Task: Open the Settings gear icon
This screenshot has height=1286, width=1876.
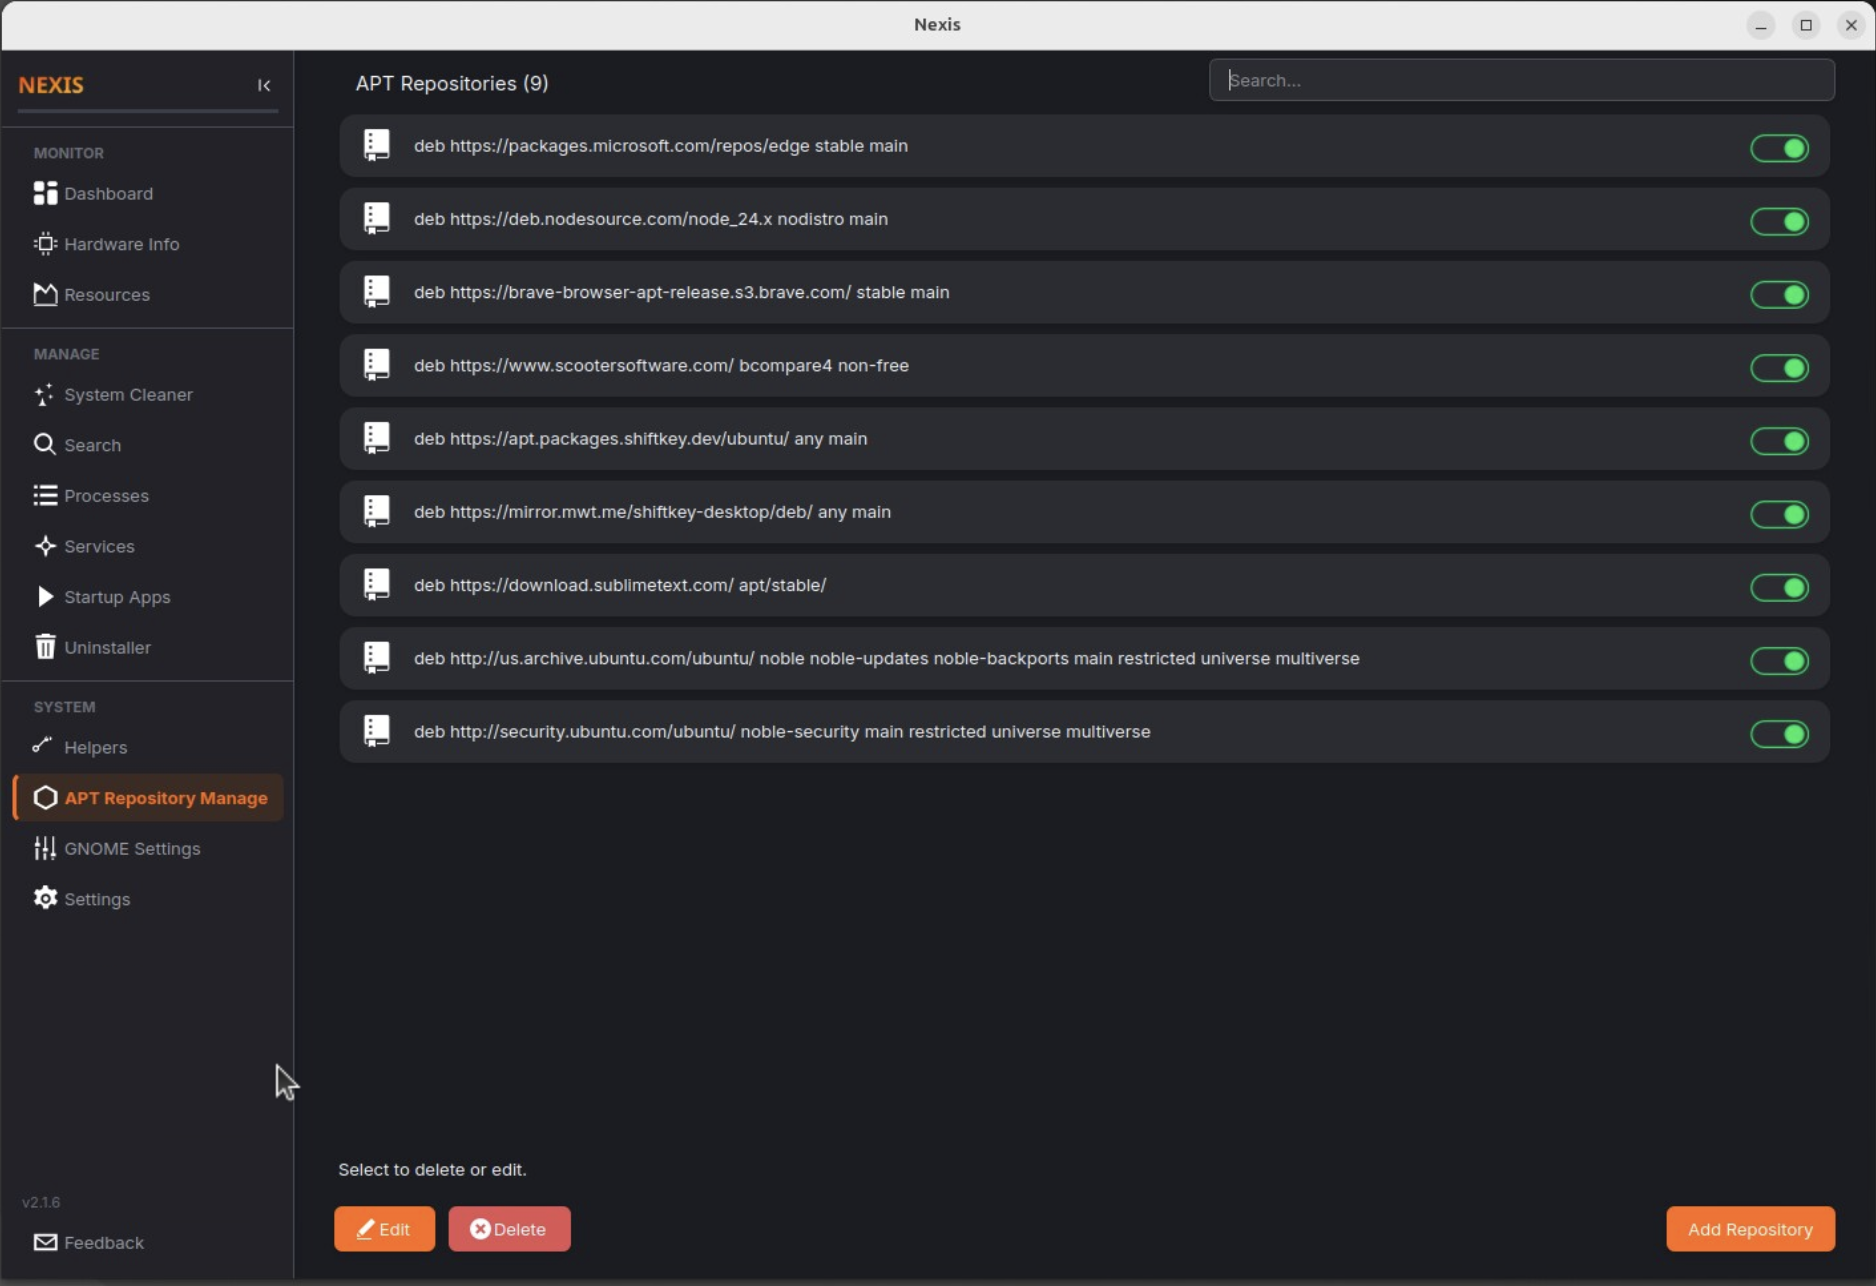Action: 43,898
